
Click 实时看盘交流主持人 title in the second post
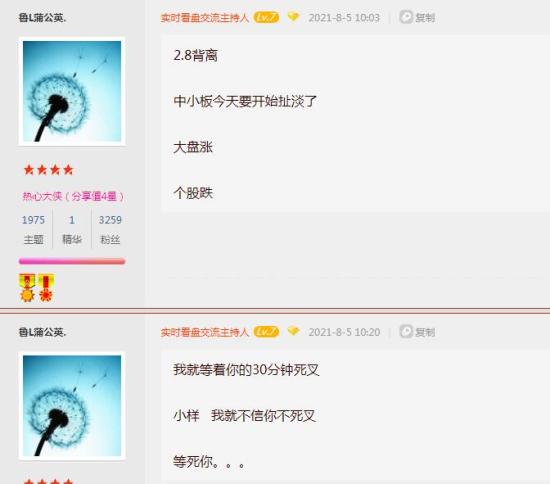pyautogui.click(x=204, y=332)
